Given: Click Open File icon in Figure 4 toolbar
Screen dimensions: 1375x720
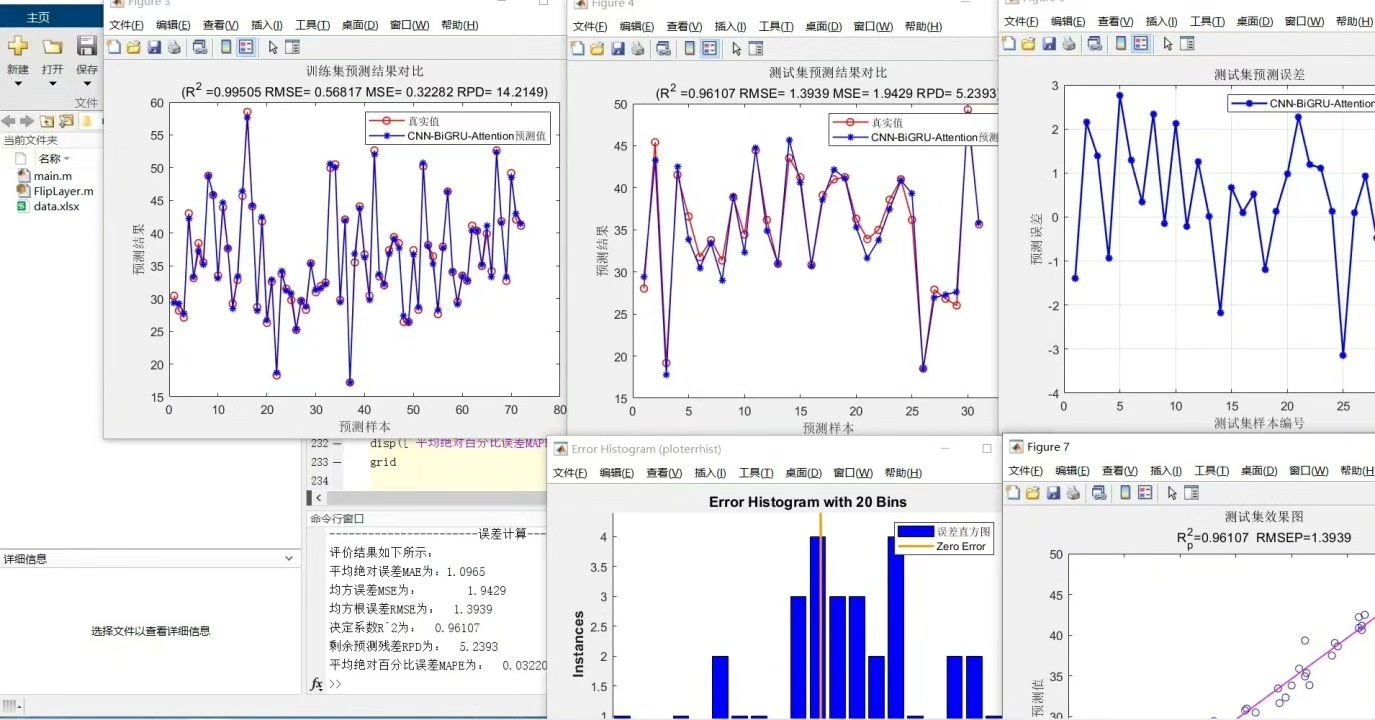Looking at the screenshot, I should (598, 48).
